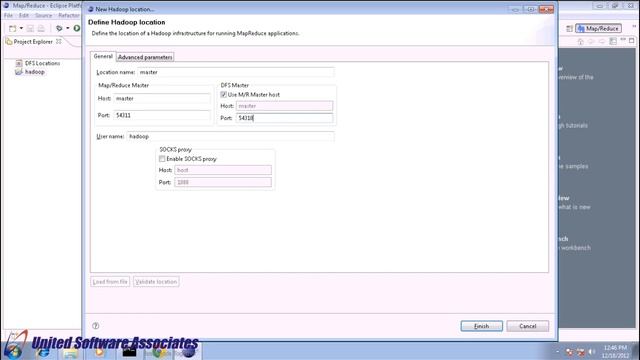
Task: Click the Map/Reduce Master Host field
Action: click(x=162, y=98)
